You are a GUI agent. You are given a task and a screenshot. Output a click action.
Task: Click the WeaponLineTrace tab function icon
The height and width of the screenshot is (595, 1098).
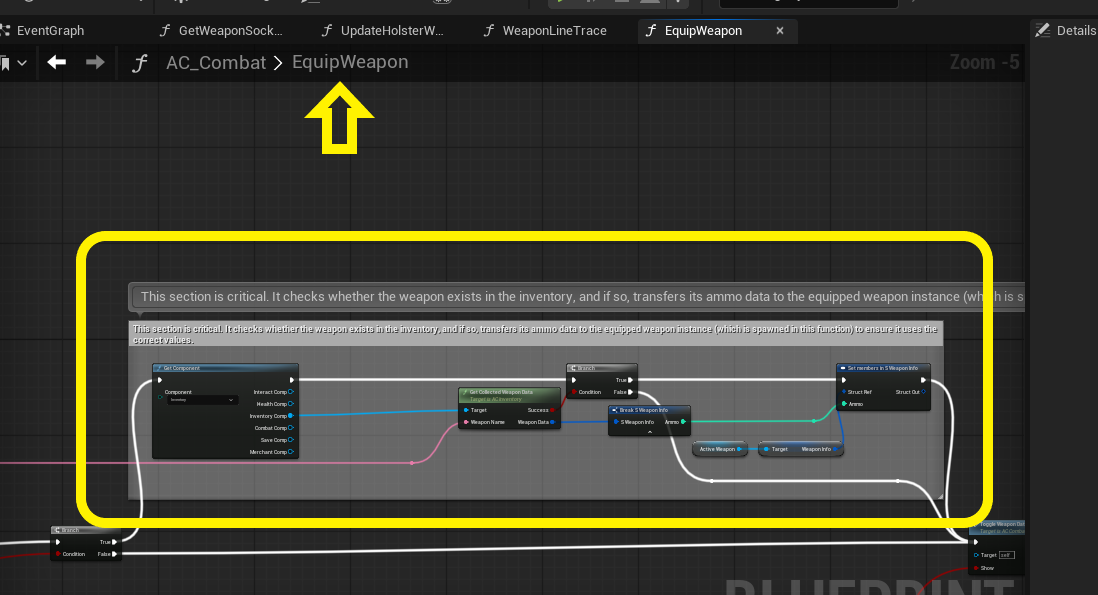(489, 31)
